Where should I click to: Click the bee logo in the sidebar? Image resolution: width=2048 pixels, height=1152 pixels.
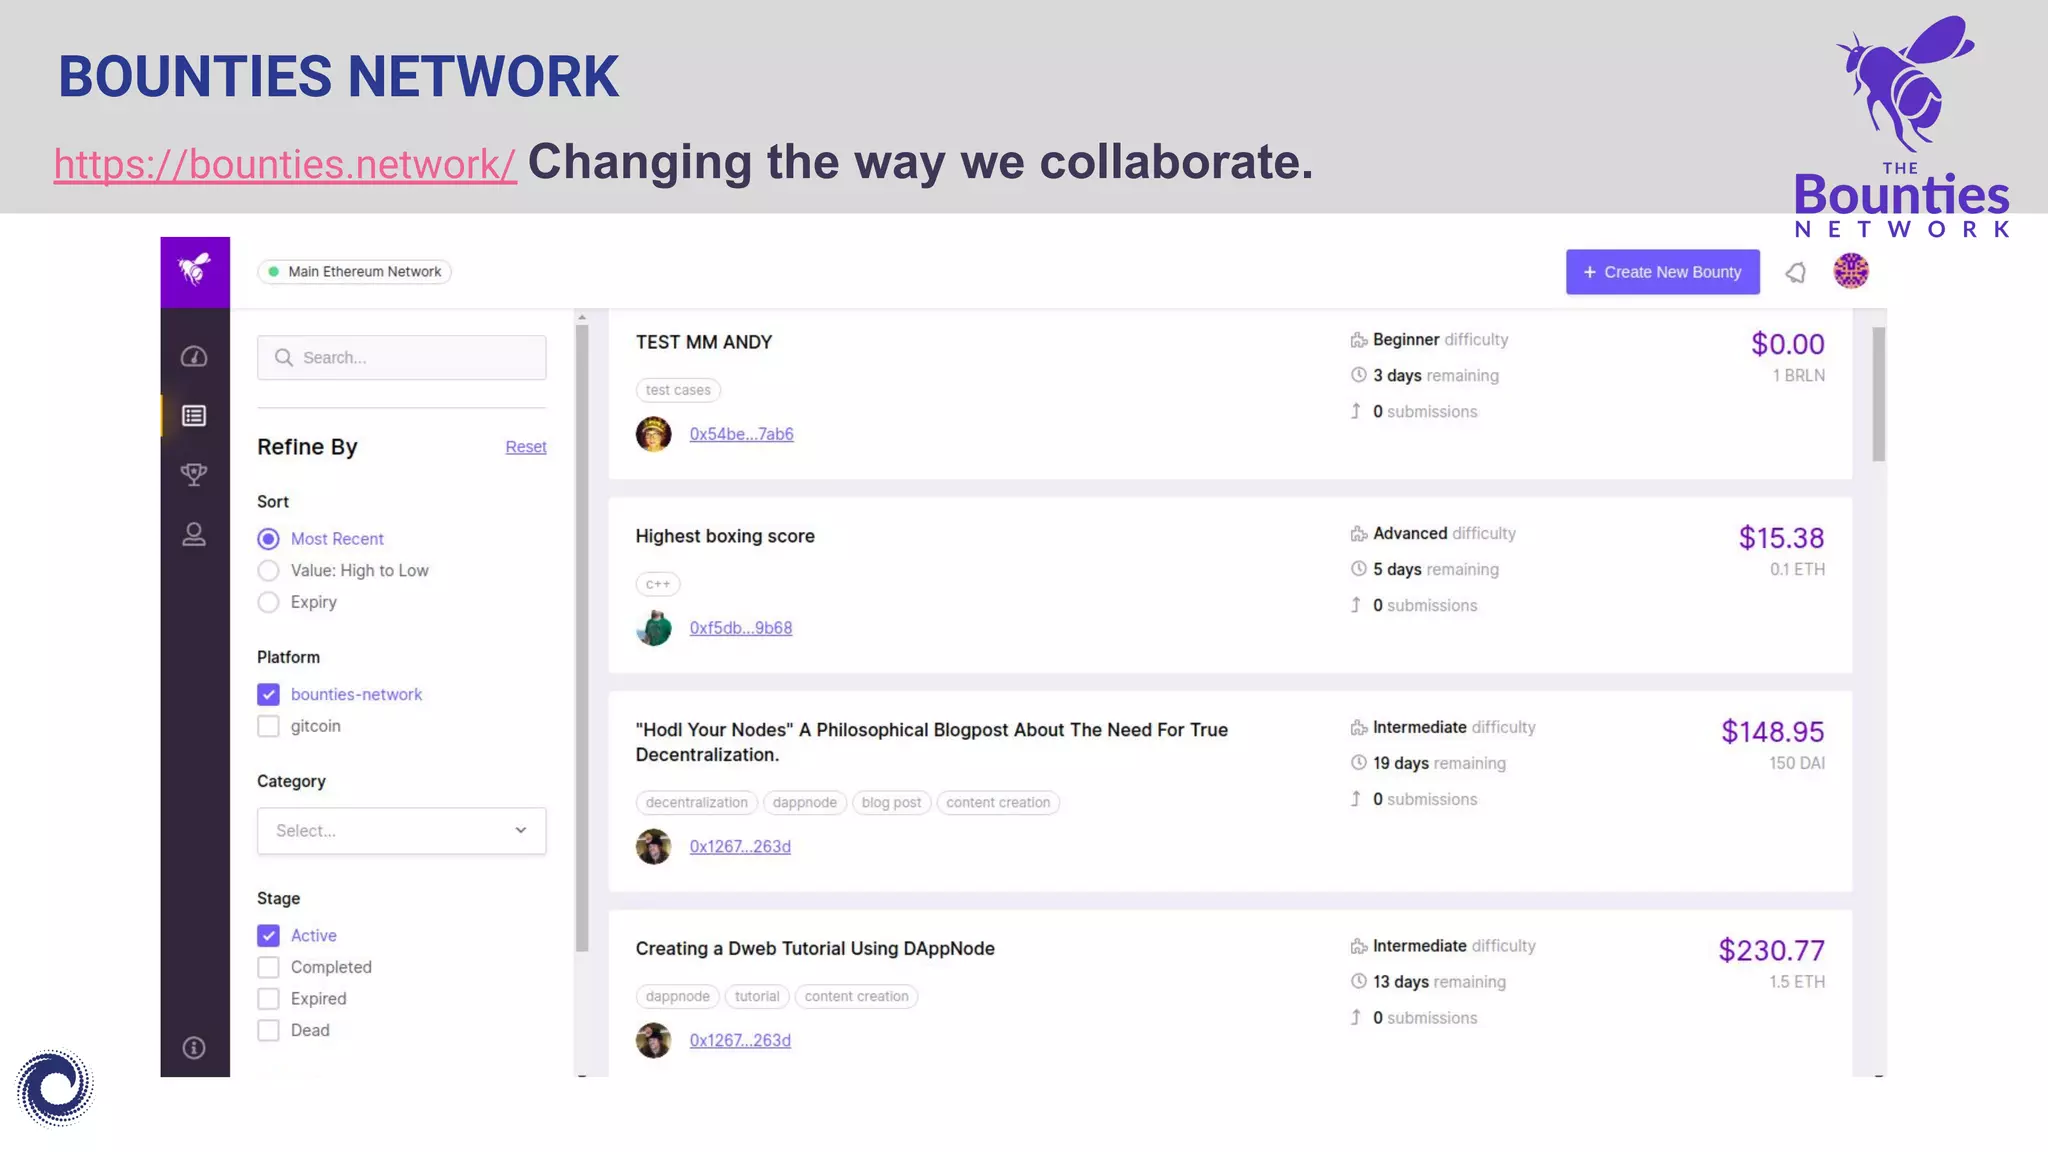click(x=195, y=270)
